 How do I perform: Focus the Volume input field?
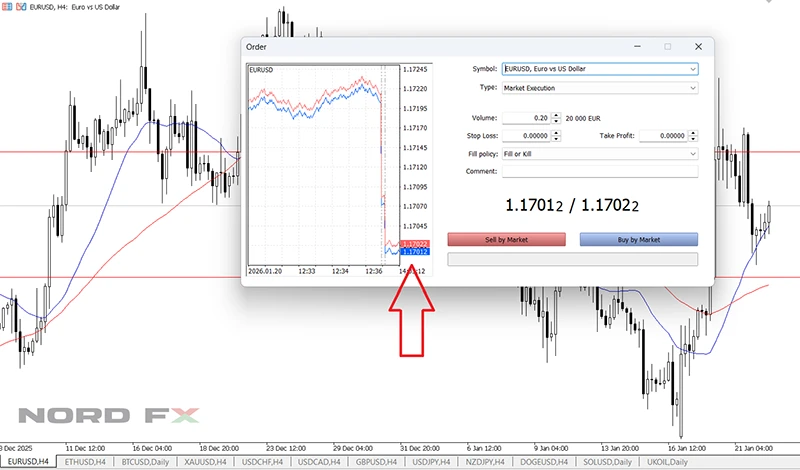pos(525,117)
